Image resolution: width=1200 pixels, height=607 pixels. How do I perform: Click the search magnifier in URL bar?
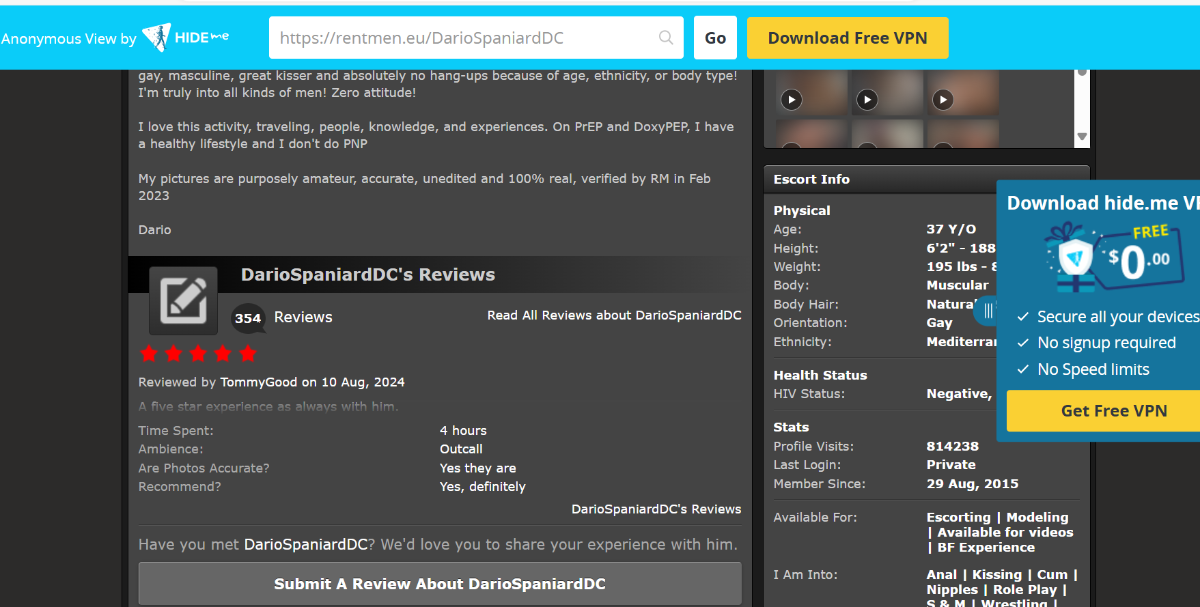(x=666, y=38)
